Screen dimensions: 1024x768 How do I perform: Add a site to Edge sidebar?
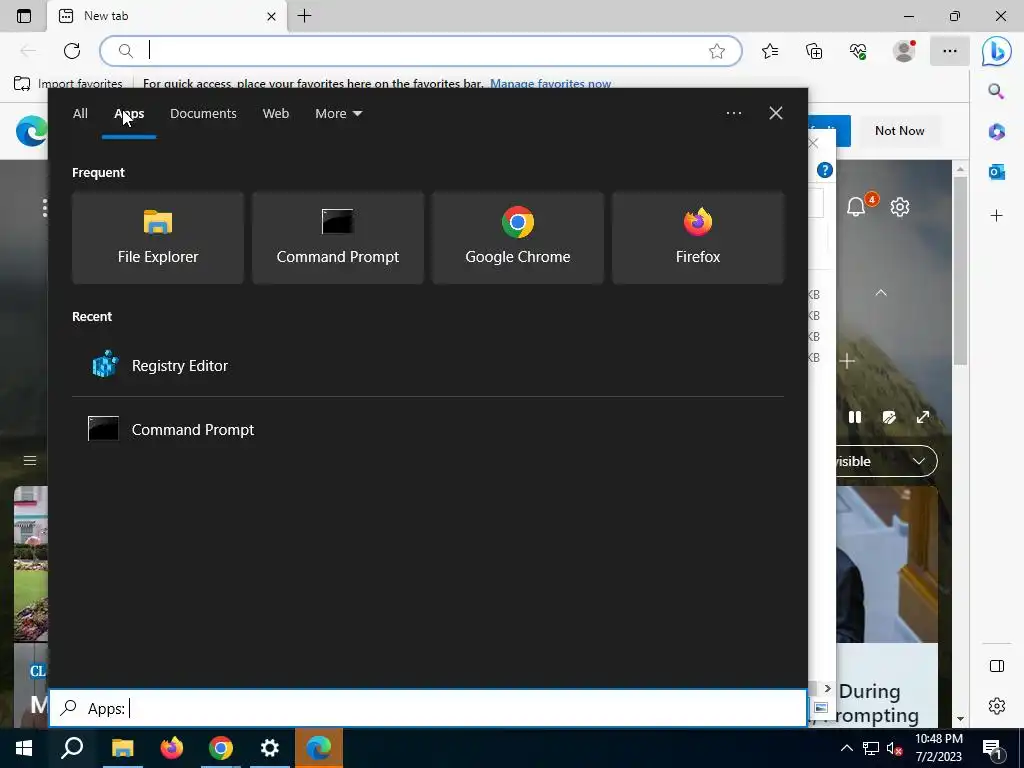(x=997, y=216)
